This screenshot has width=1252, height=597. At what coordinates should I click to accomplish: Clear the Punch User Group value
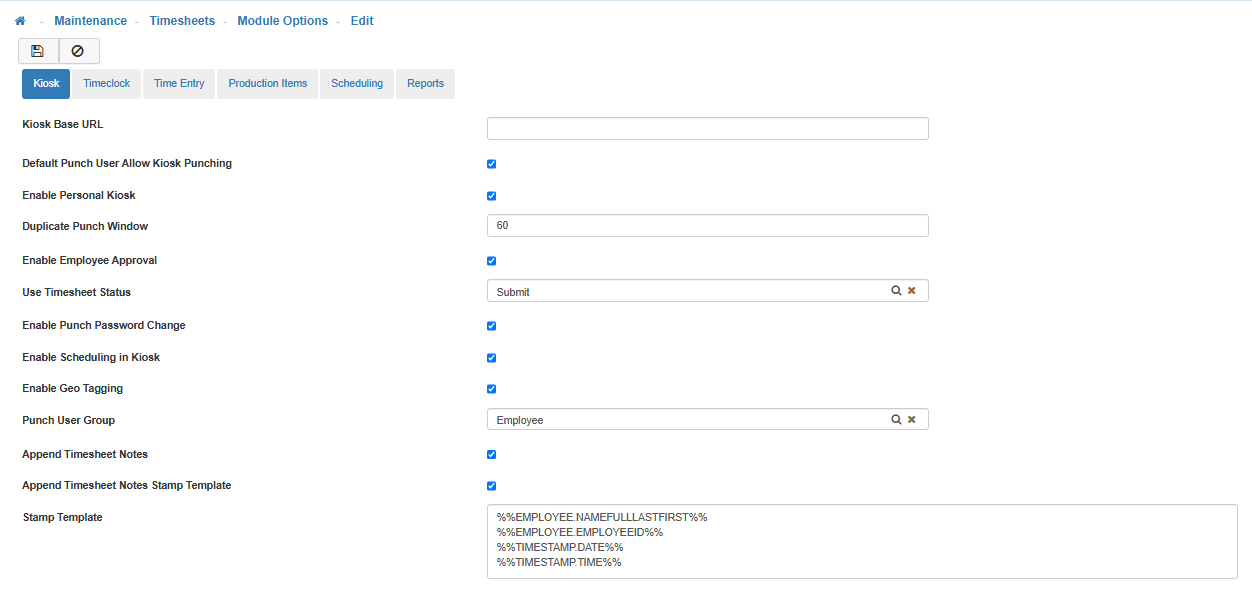[912, 420]
